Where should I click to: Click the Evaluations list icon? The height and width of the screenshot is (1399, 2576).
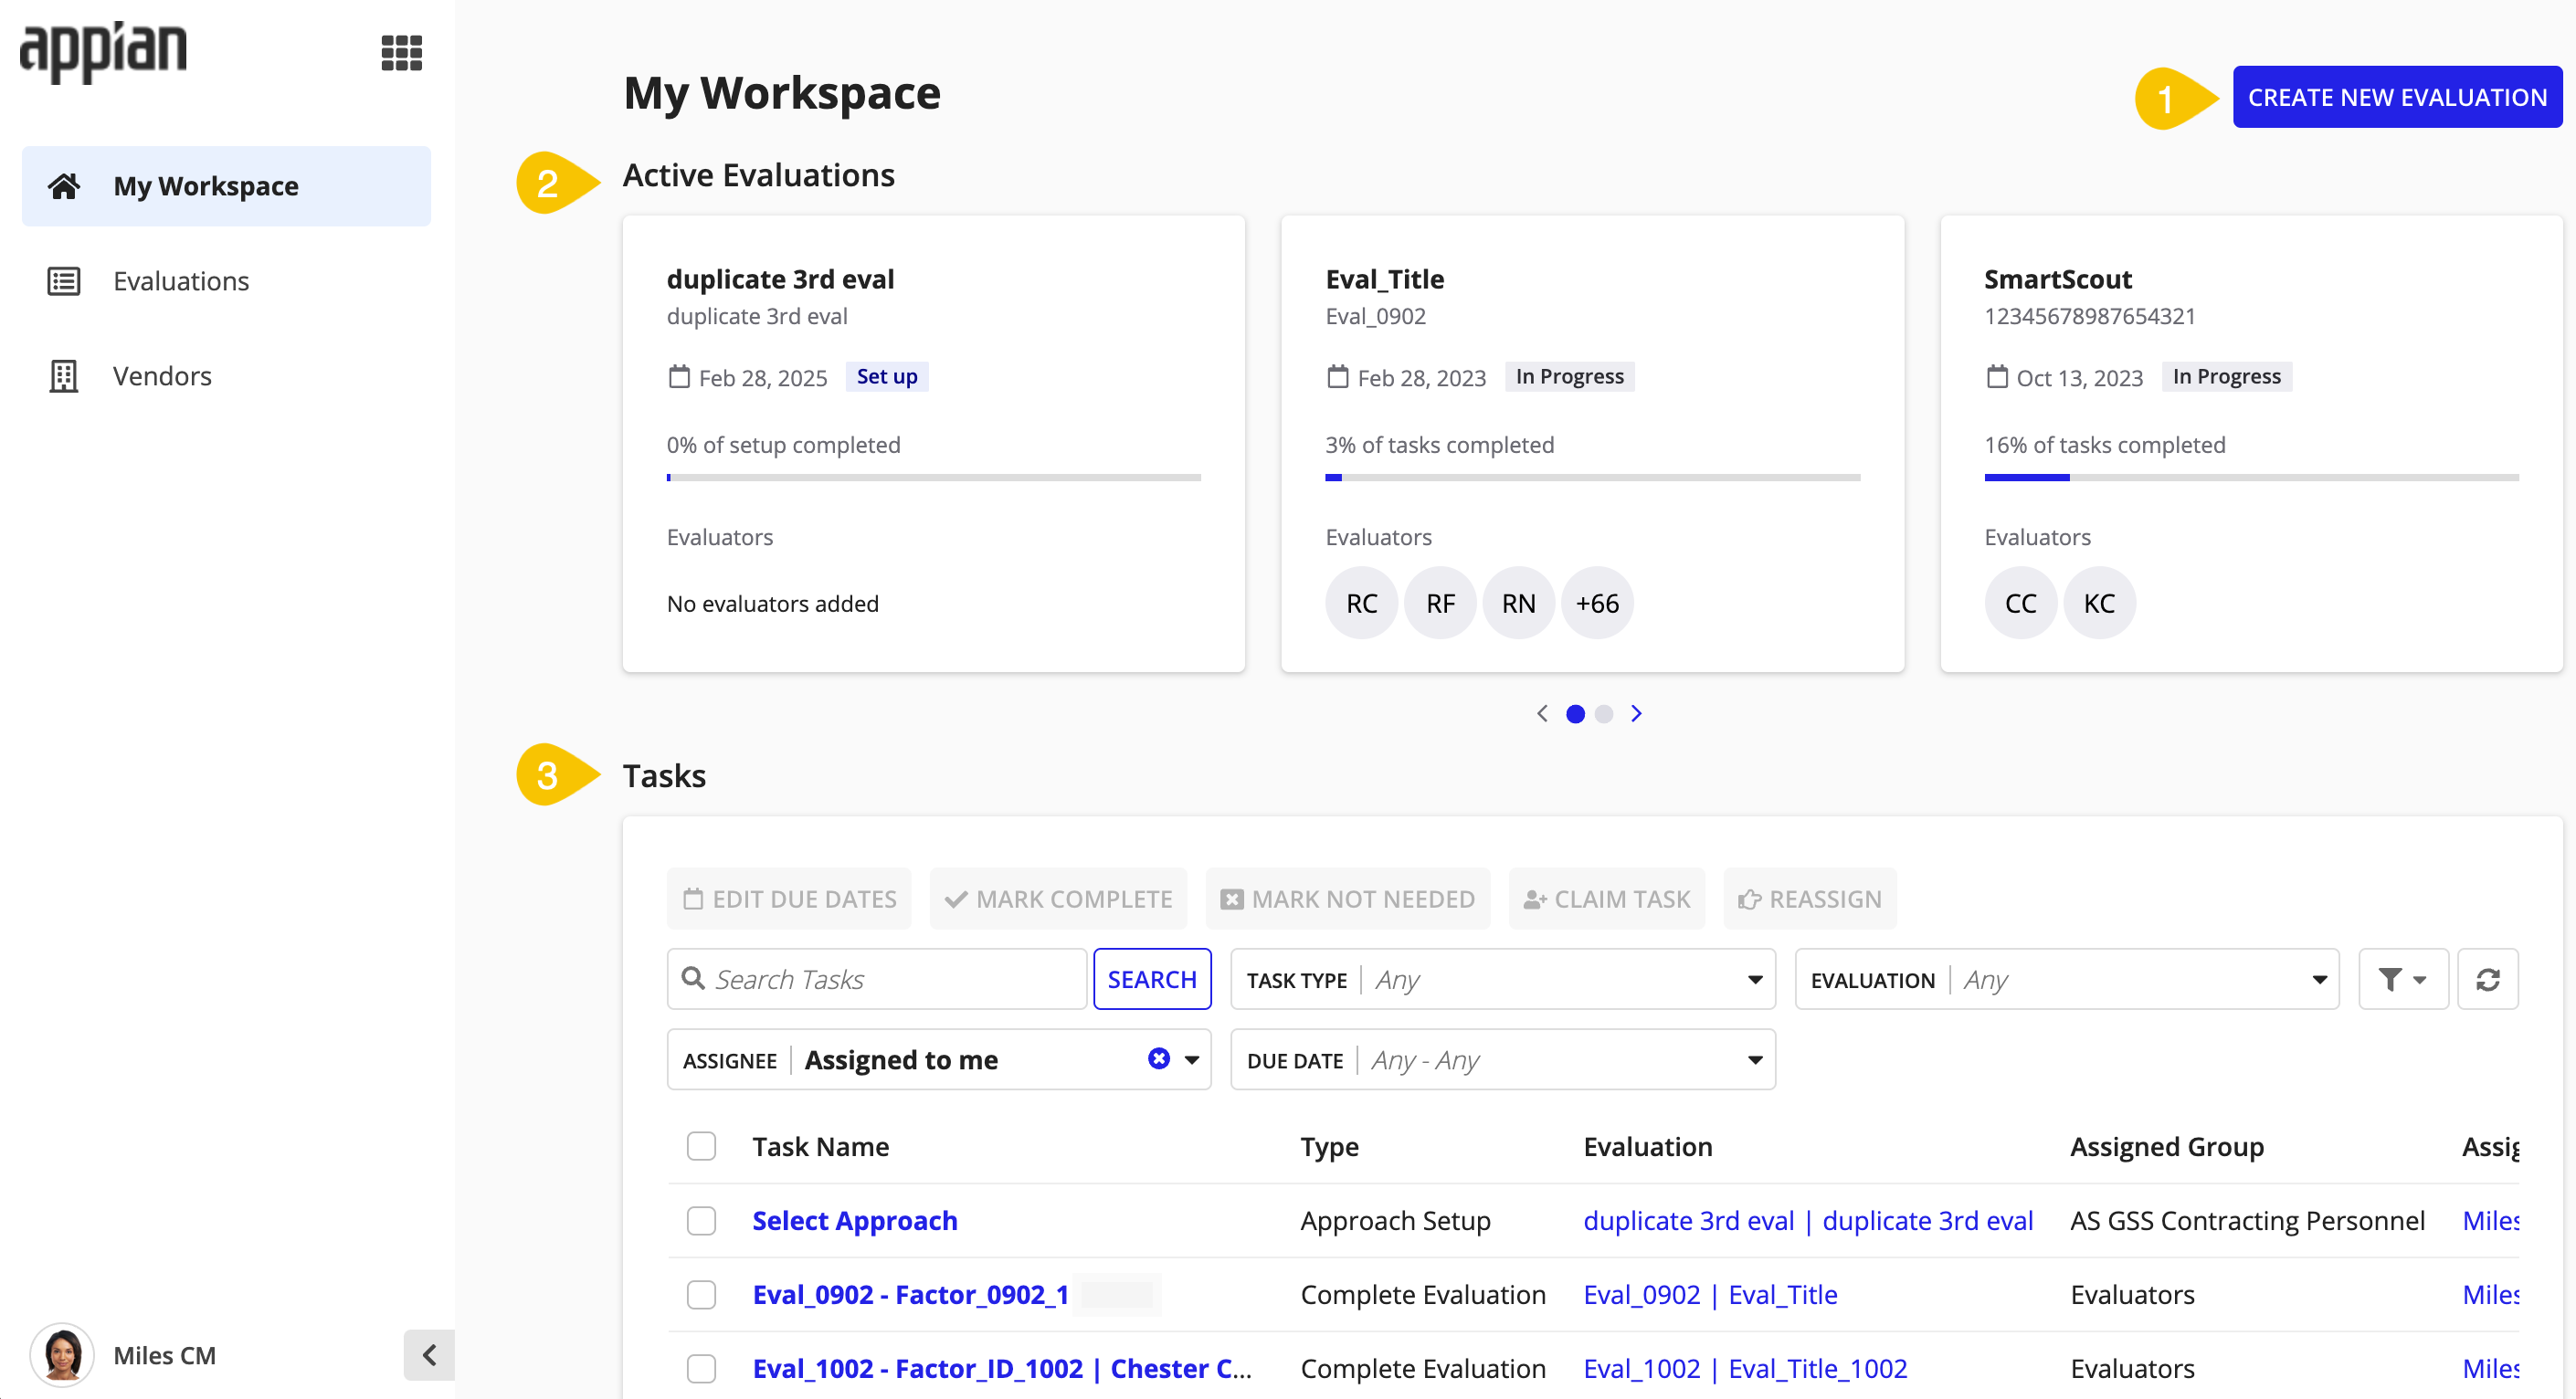[64, 279]
